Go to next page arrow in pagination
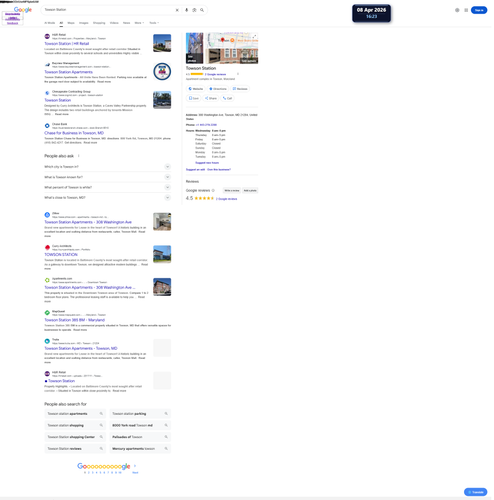 pyautogui.click(x=135, y=466)
